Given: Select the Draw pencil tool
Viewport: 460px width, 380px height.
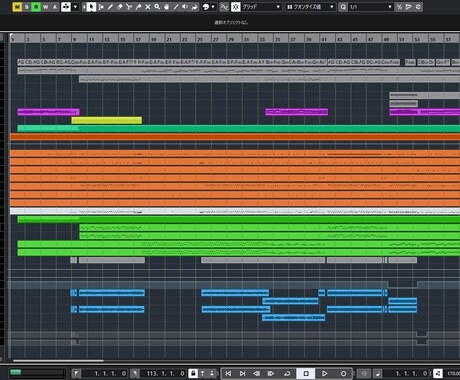Looking at the screenshot, I should 110,7.
